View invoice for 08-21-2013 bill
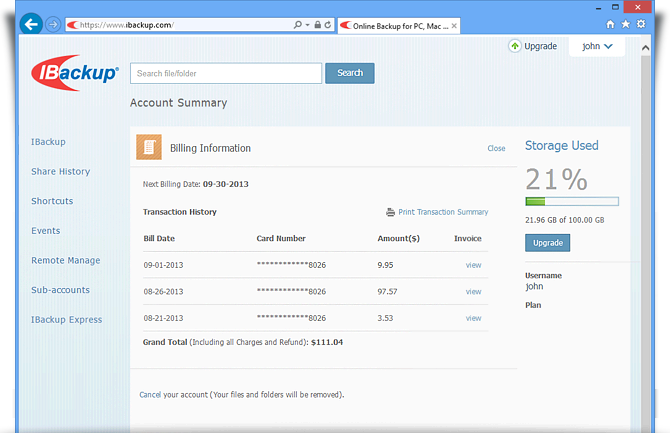The height and width of the screenshot is (433, 670). coord(473,318)
